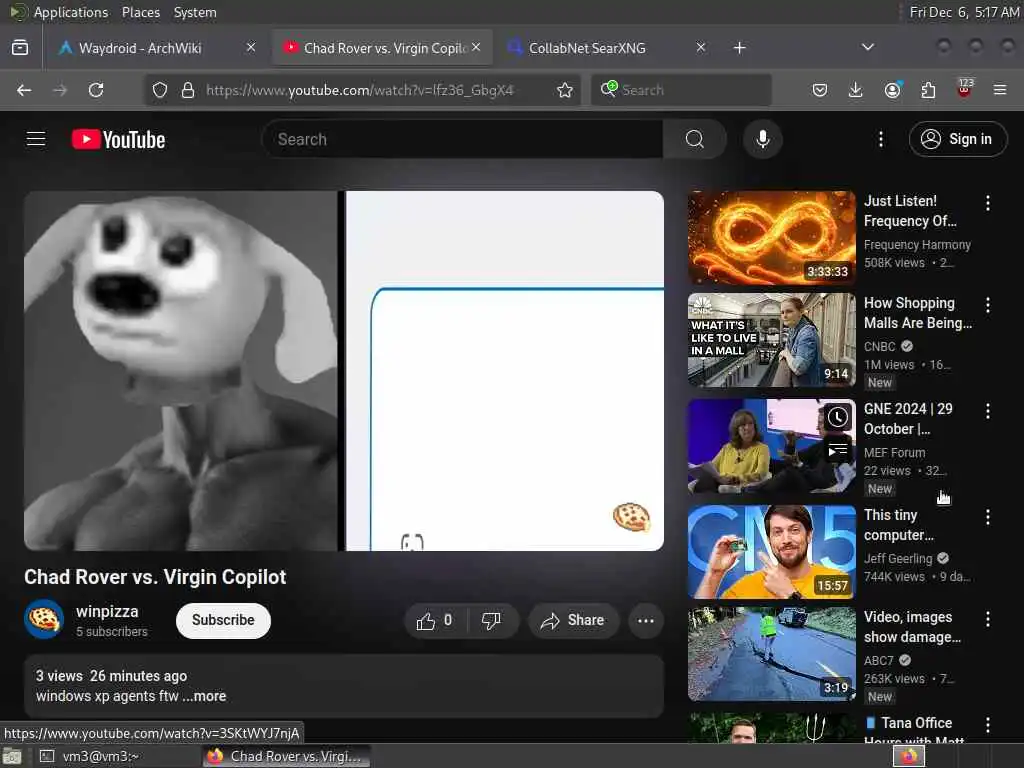Close the CollabNet SearXNG tab

click(701, 47)
